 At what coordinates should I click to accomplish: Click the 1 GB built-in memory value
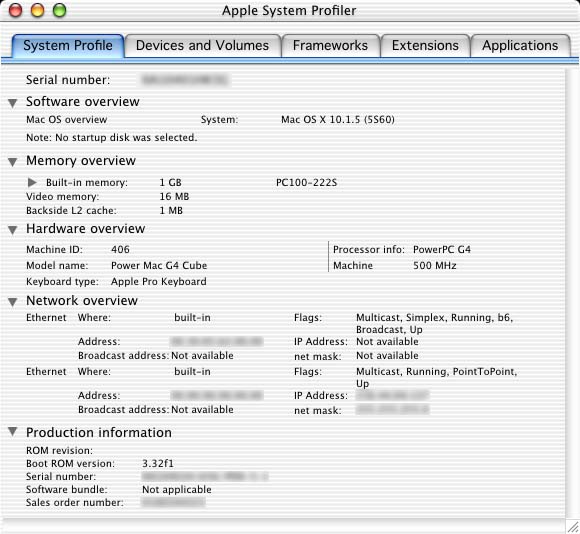pyautogui.click(x=171, y=183)
